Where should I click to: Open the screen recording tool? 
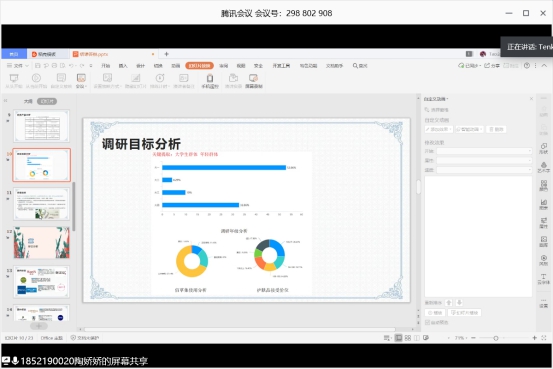[x=254, y=81]
